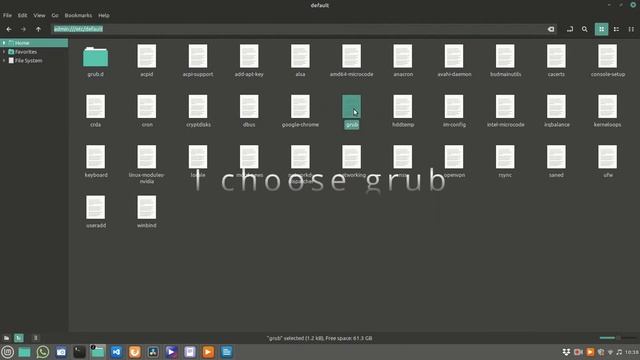Open the Edit menu
Viewport: 640px width, 360px height.
(22, 15)
